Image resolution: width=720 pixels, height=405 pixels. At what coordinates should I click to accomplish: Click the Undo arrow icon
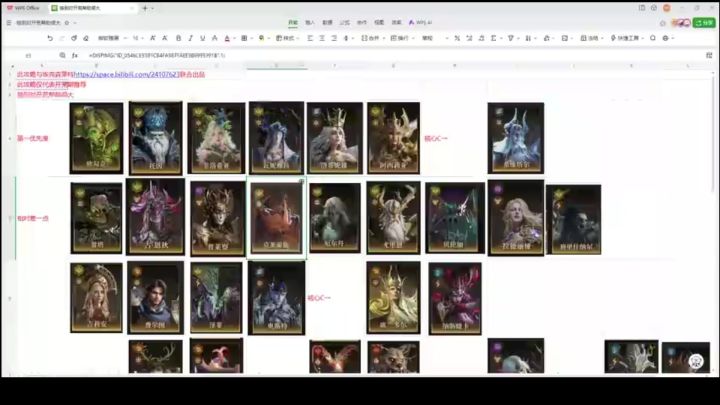coord(50,38)
